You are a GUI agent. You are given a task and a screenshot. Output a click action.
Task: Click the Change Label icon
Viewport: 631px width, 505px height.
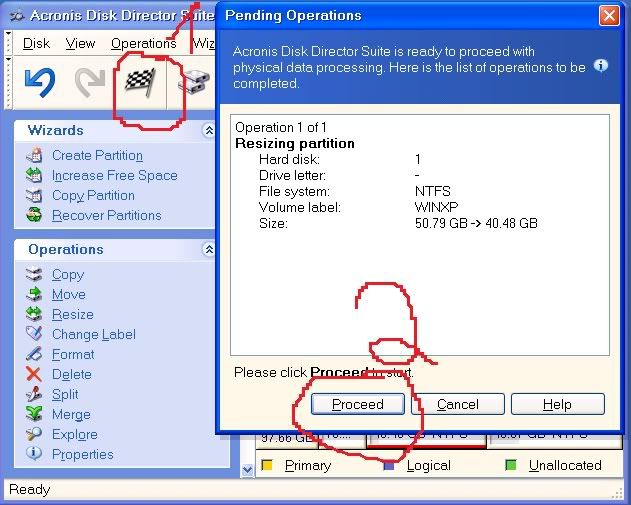tap(34, 334)
